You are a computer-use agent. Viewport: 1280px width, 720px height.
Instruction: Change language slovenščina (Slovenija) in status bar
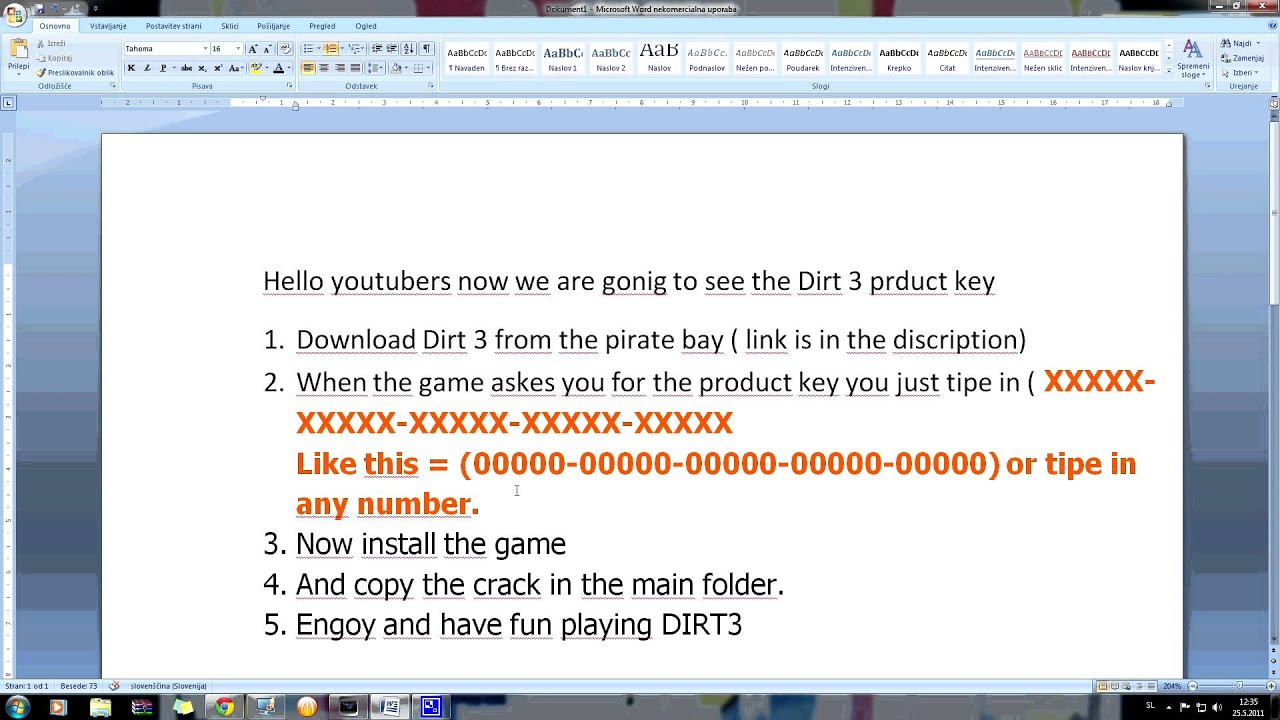168,686
